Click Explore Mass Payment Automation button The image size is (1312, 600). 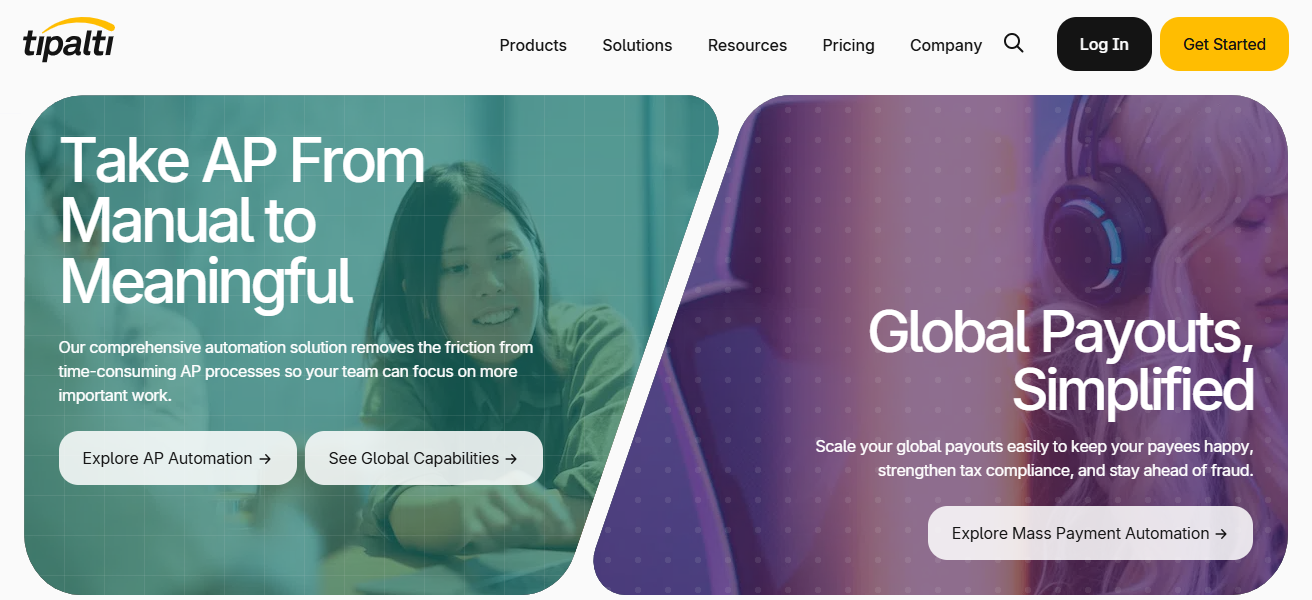point(1090,533)
